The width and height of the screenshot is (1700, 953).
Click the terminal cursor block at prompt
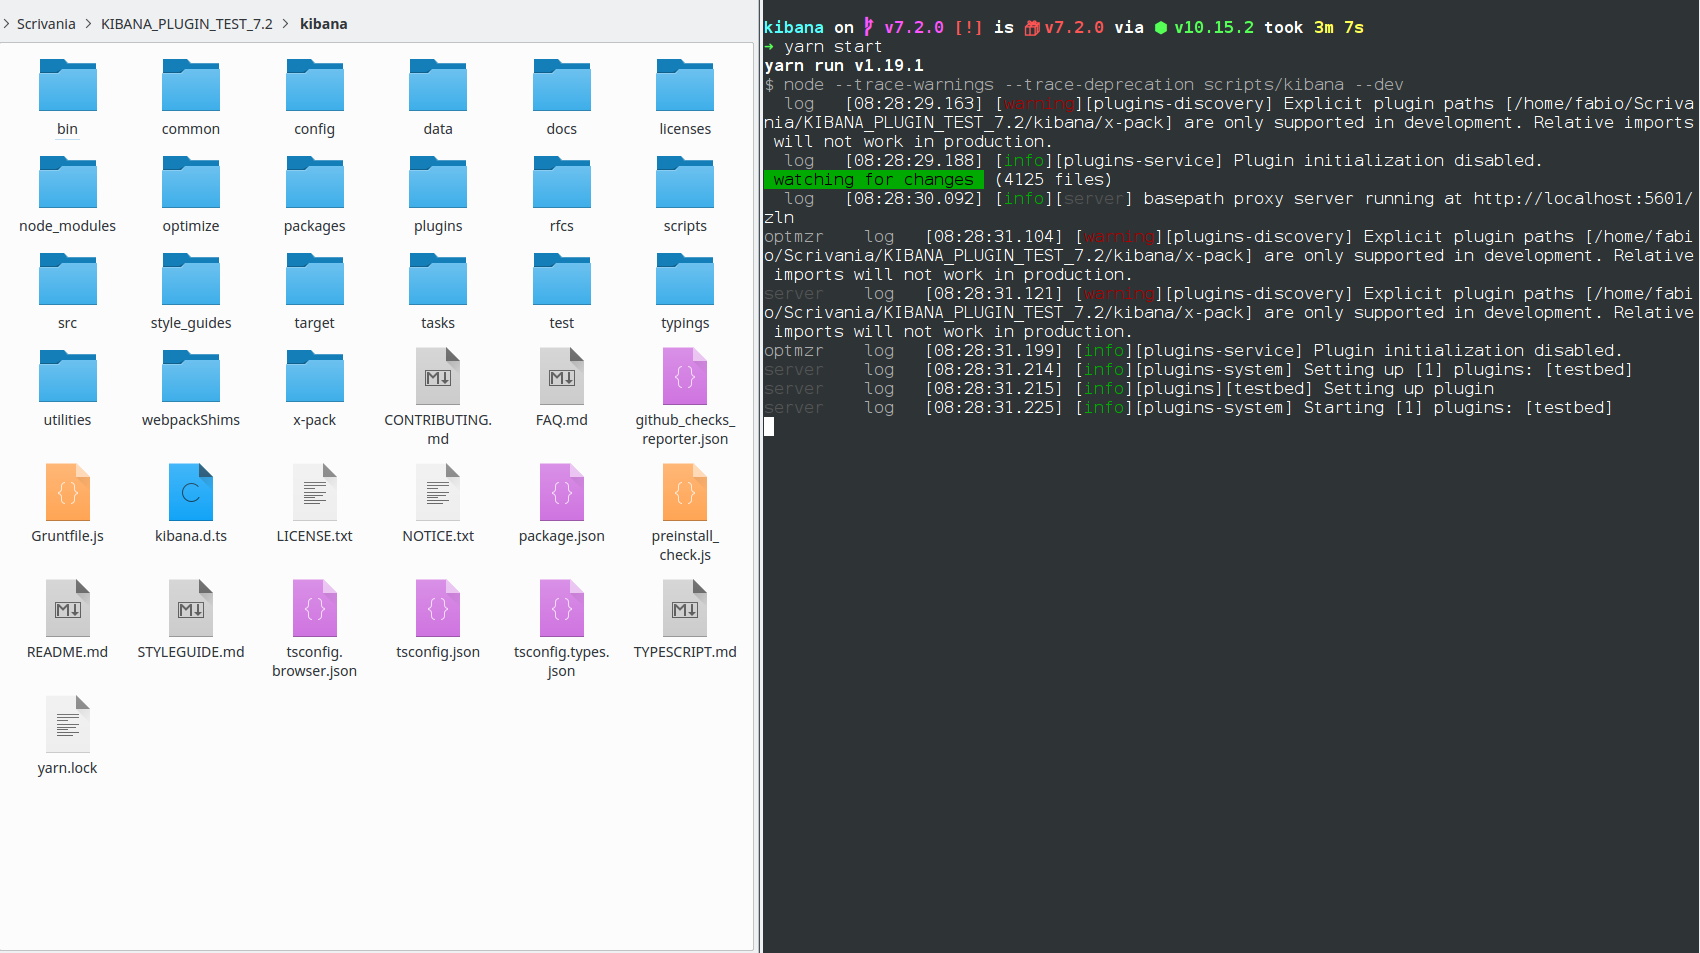(x=769, y=427)
